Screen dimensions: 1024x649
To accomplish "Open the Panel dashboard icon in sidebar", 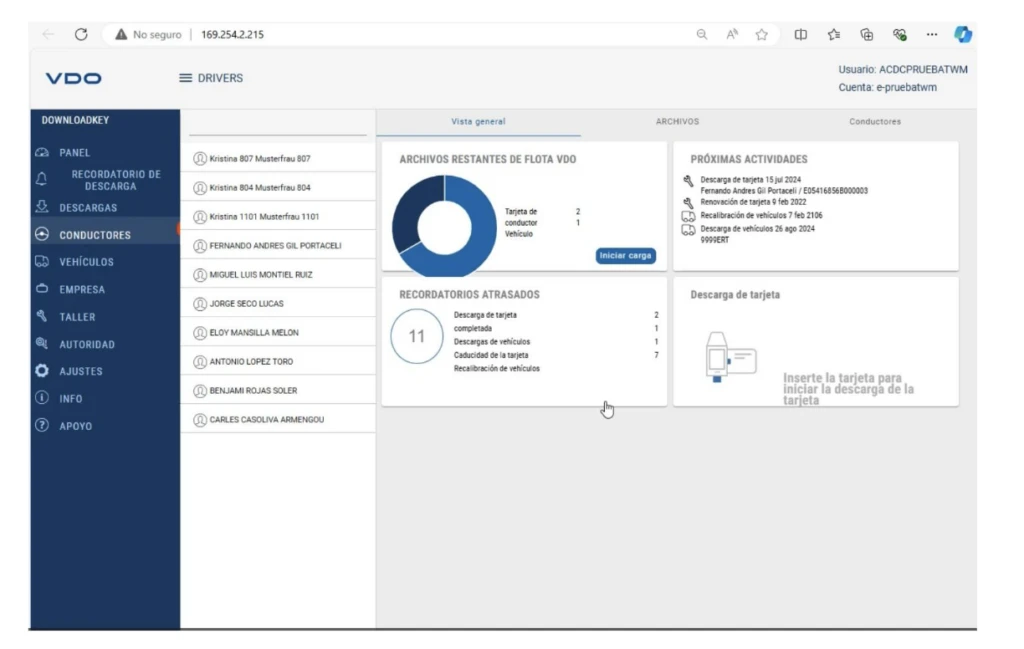I will click(42, 152).
